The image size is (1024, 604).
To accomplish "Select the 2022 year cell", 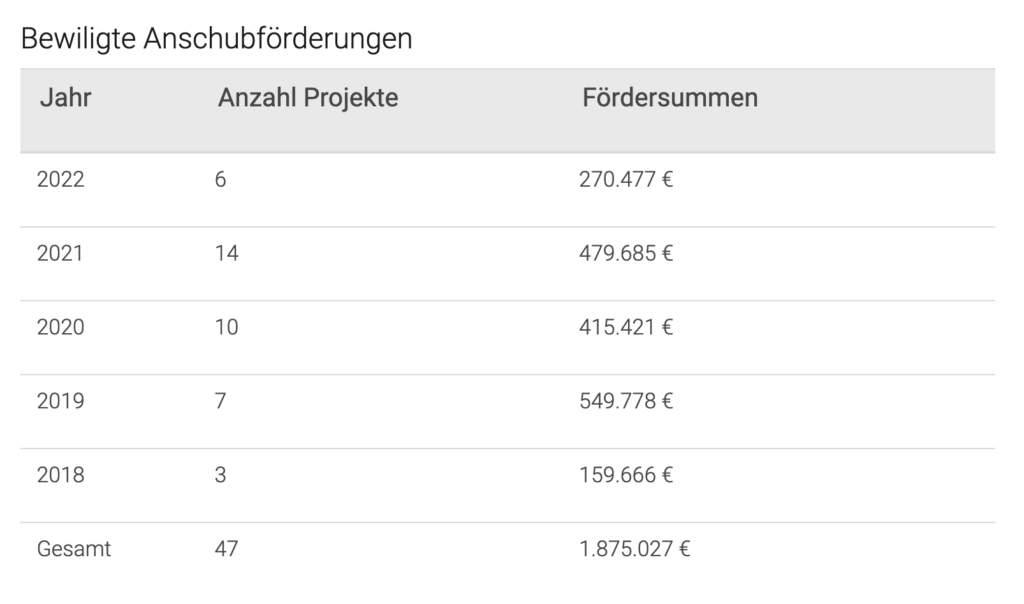I will tap(61, 180).
